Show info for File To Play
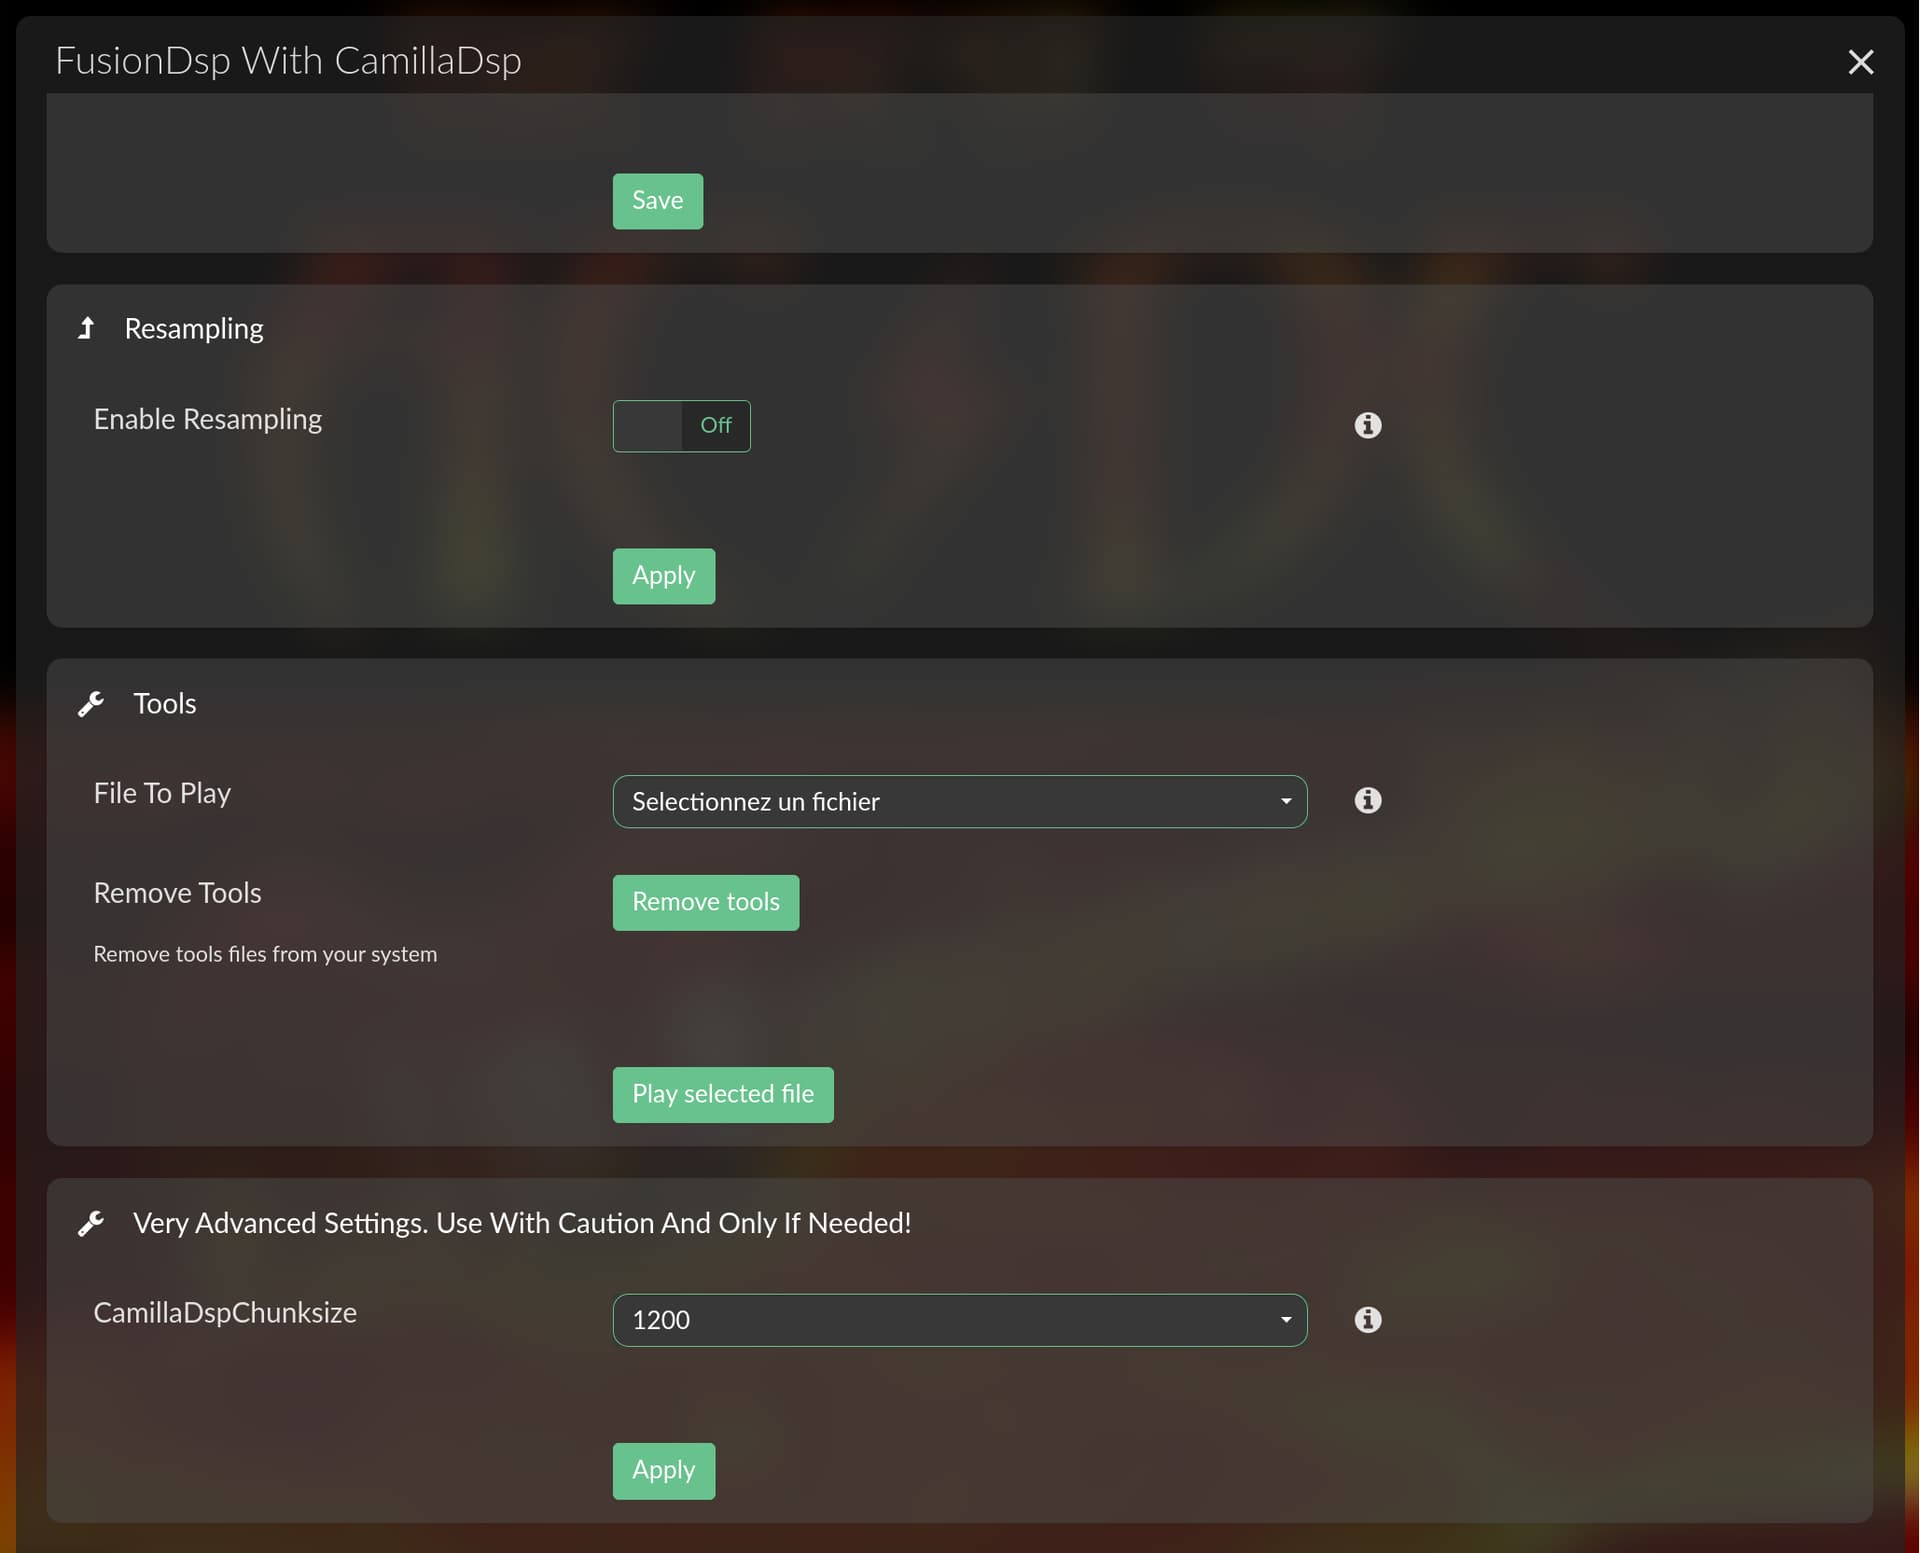1920x1553 pixels. coord(1367,800)
